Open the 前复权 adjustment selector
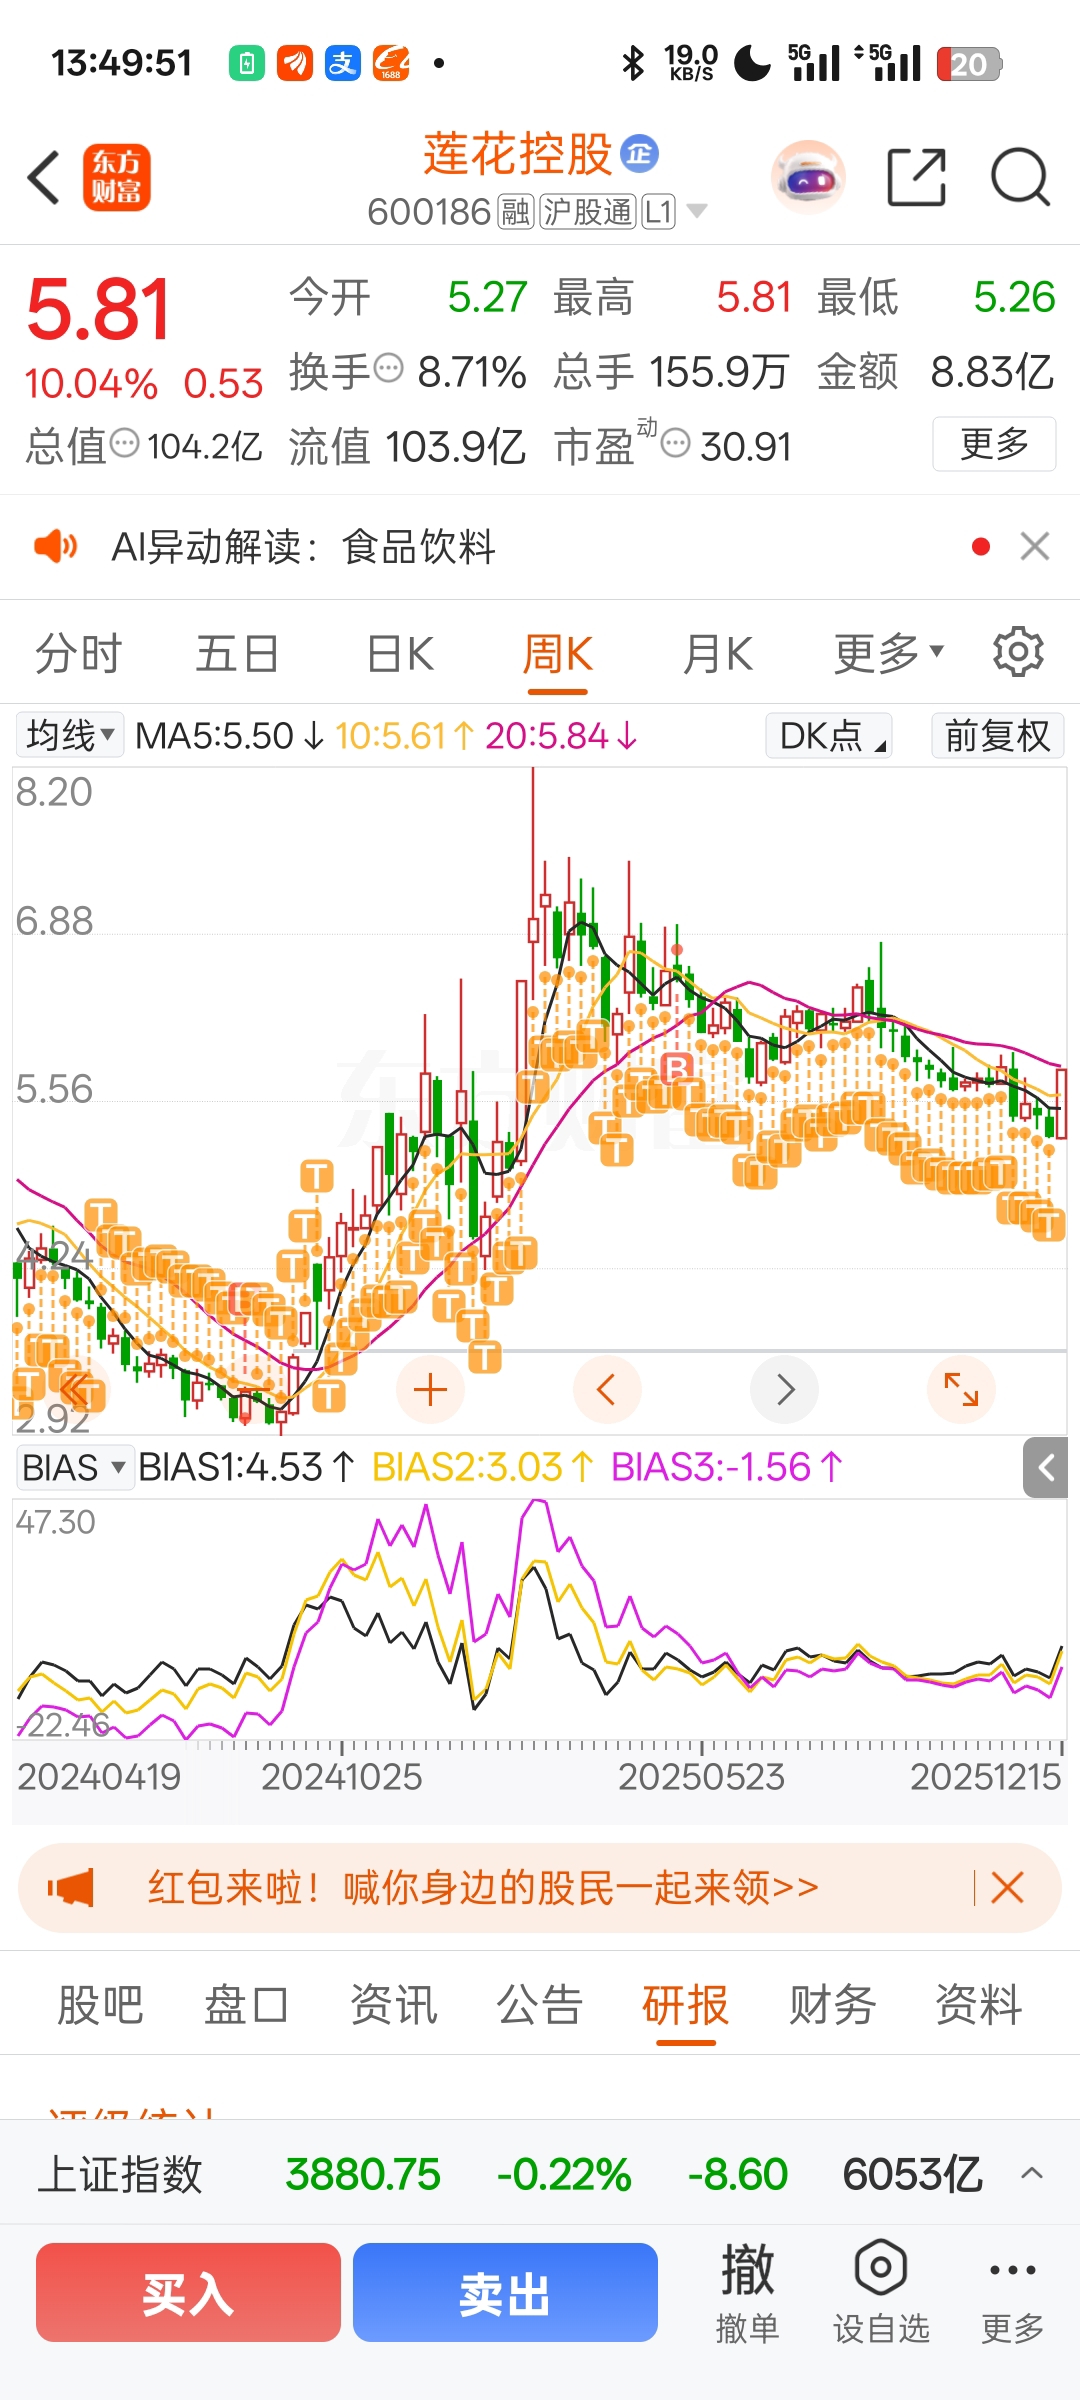Screen dimensions: 1080x2400 (997, 735)
